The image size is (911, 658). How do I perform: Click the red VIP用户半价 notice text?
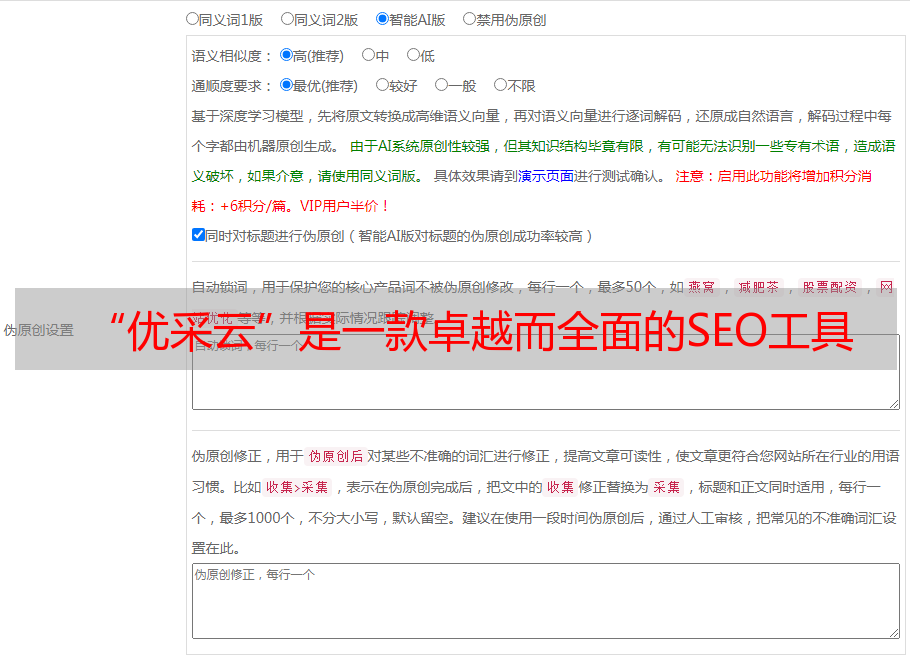344,206
